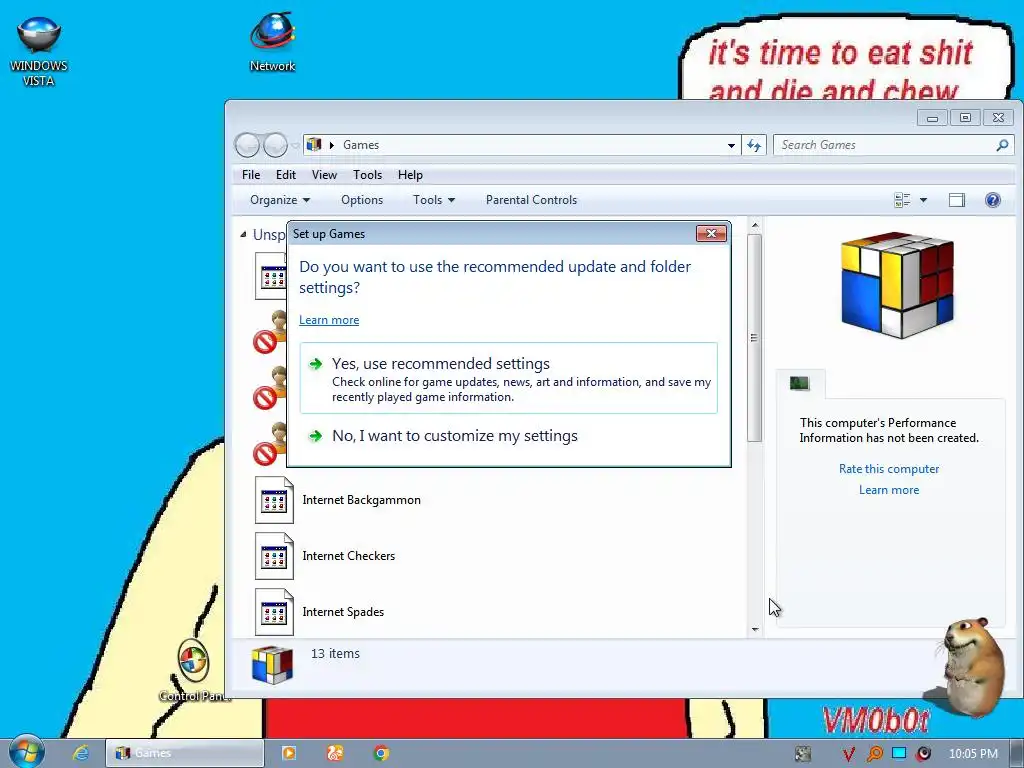1024x768 pixels.
Task: Click Options in the toolbar
Action: 362,200
